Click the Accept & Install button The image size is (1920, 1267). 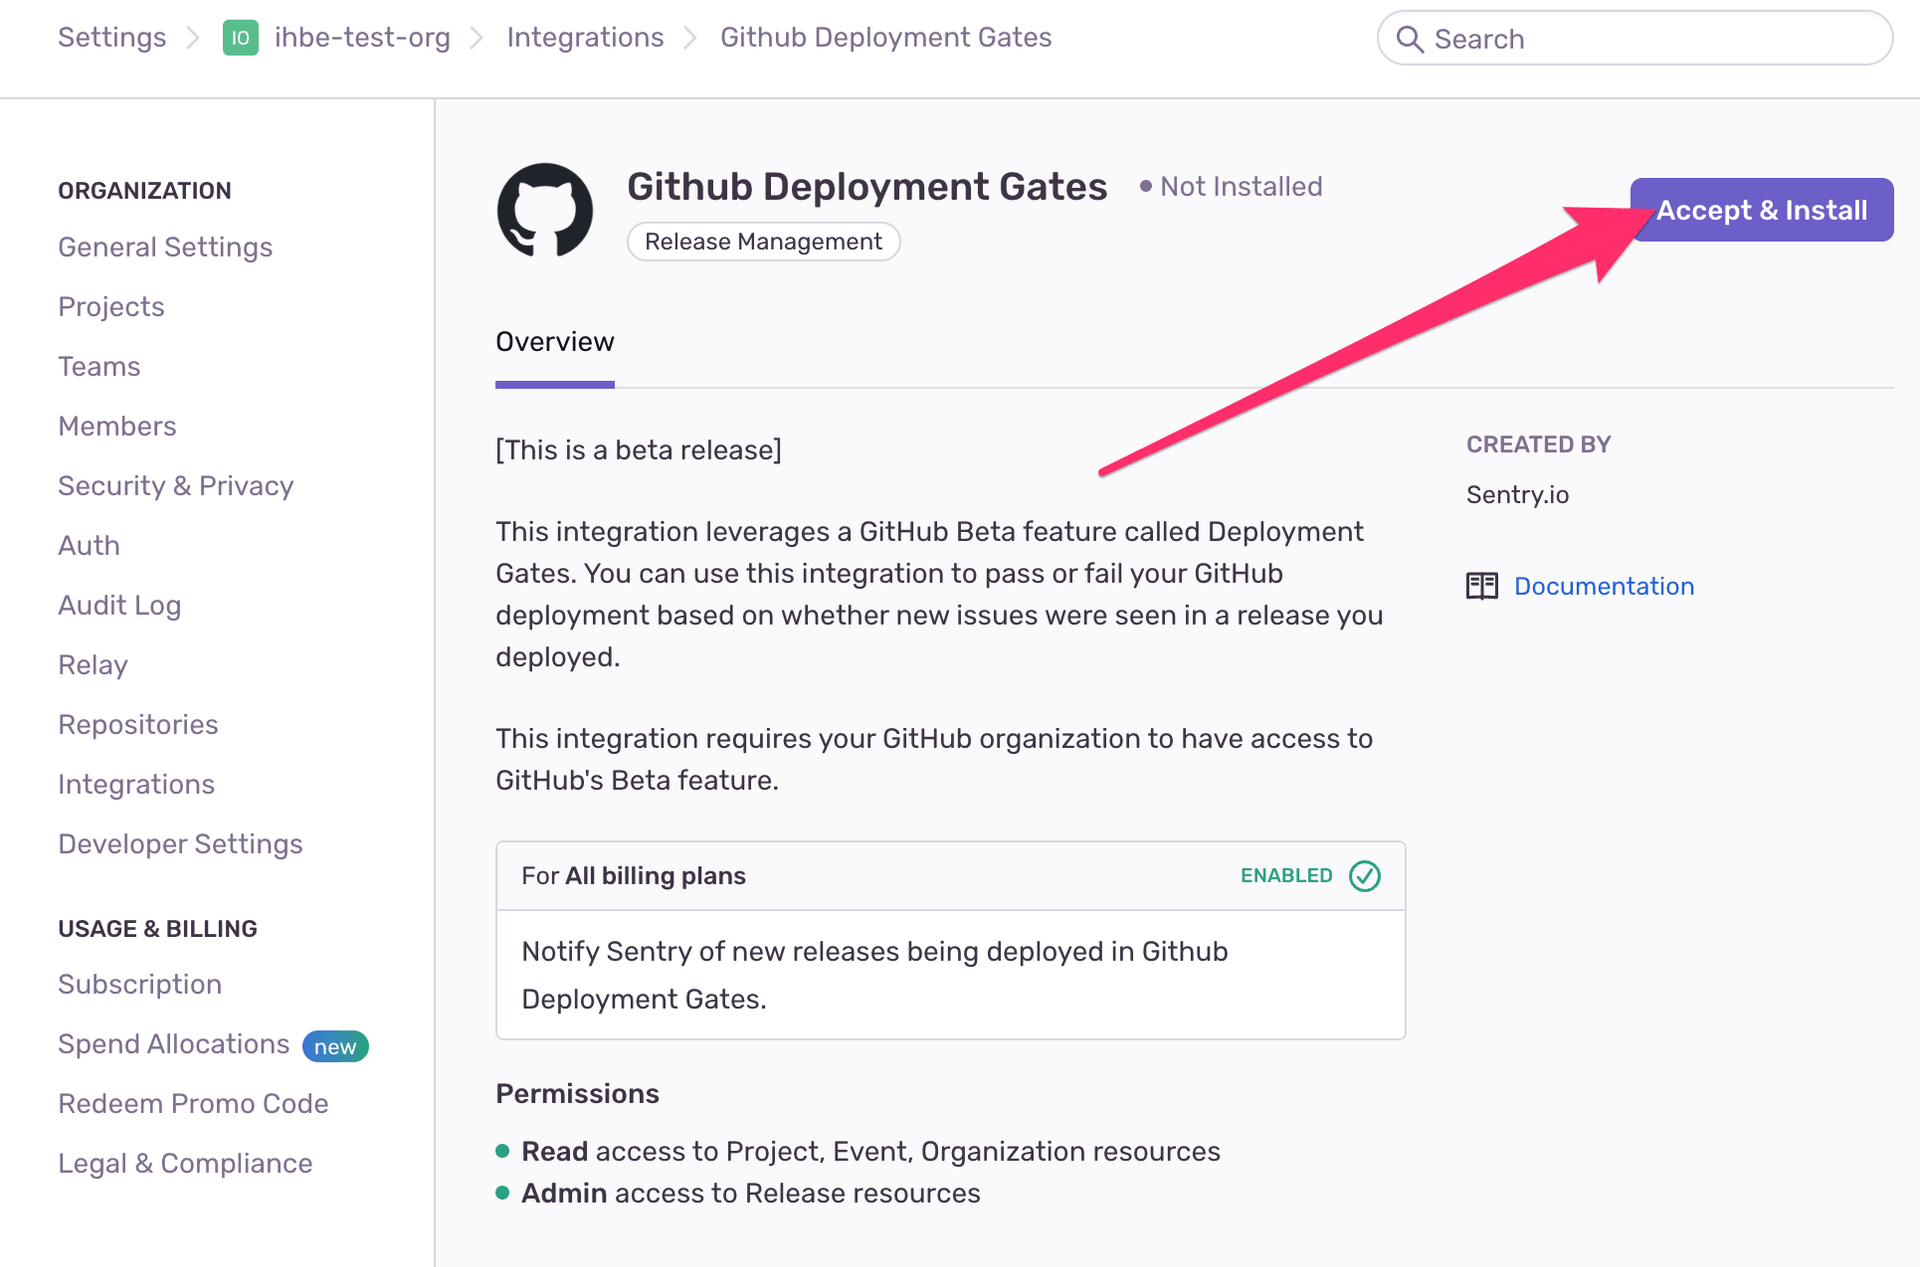click(1761, 209)
